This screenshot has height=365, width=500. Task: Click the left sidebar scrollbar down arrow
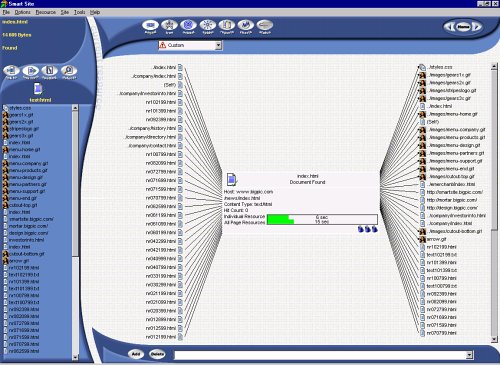(75, 357)
